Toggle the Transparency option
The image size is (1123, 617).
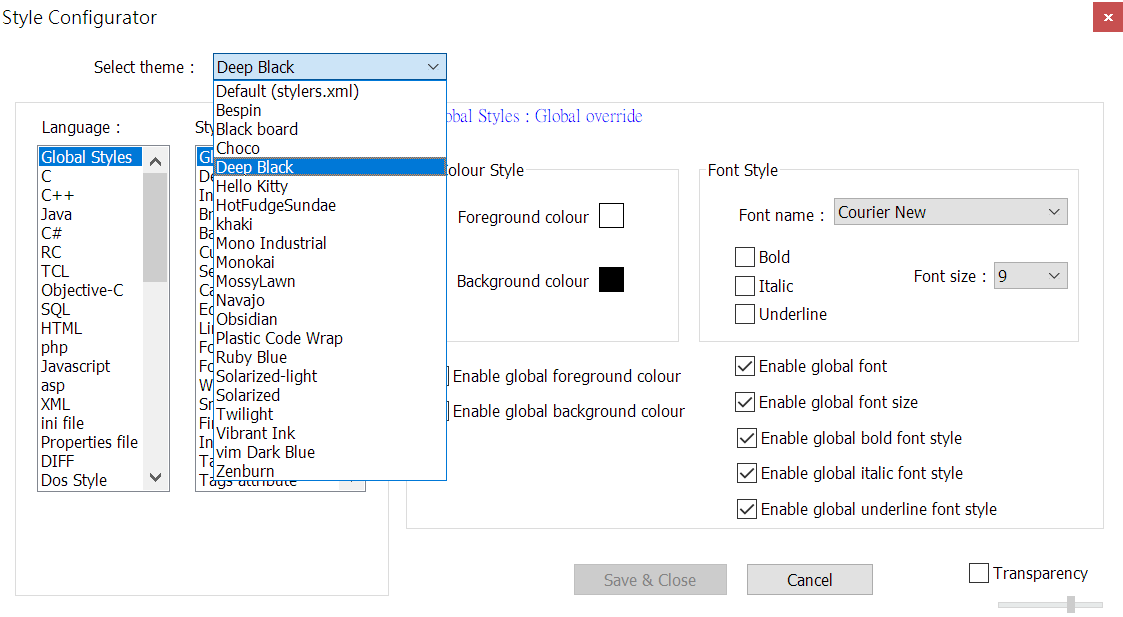[978, 572]
